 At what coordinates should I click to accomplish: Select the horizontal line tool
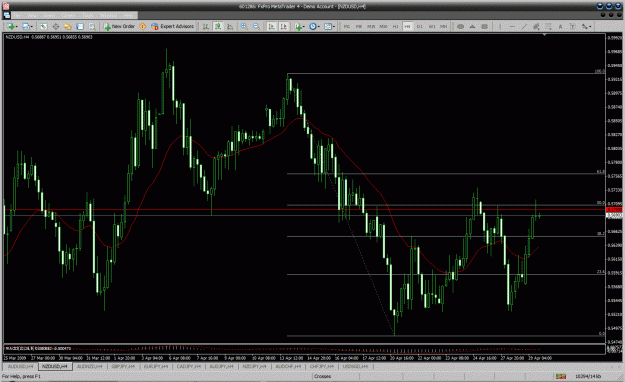(x=512, y=26)
